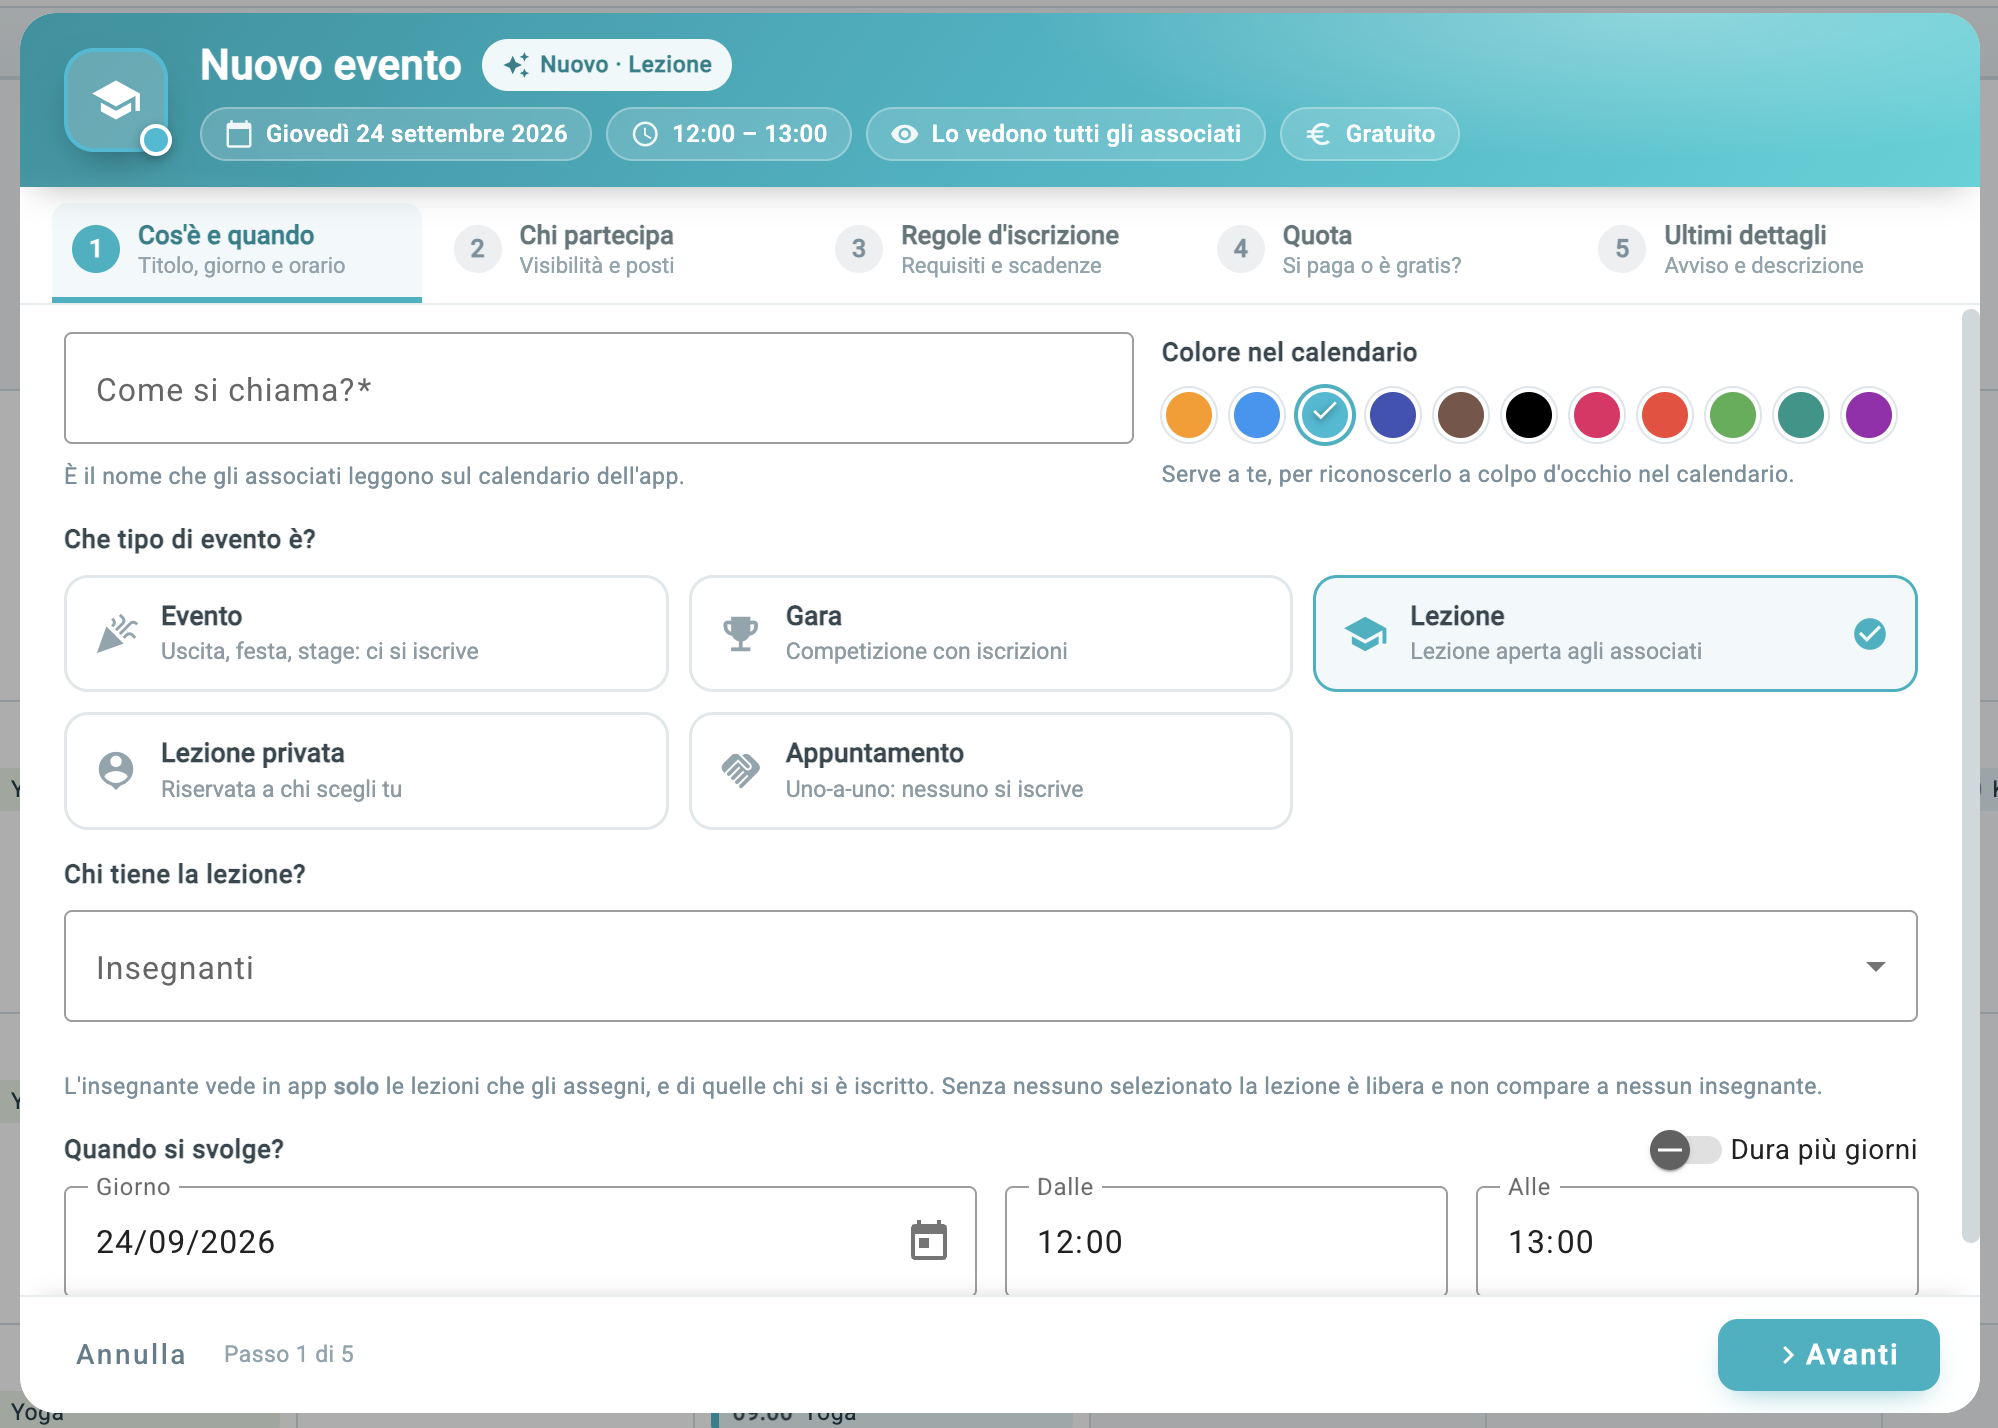This screenshot has height=1428, width=1998.
Task: Pick the brown calendar color
Action: (1461, 415)
